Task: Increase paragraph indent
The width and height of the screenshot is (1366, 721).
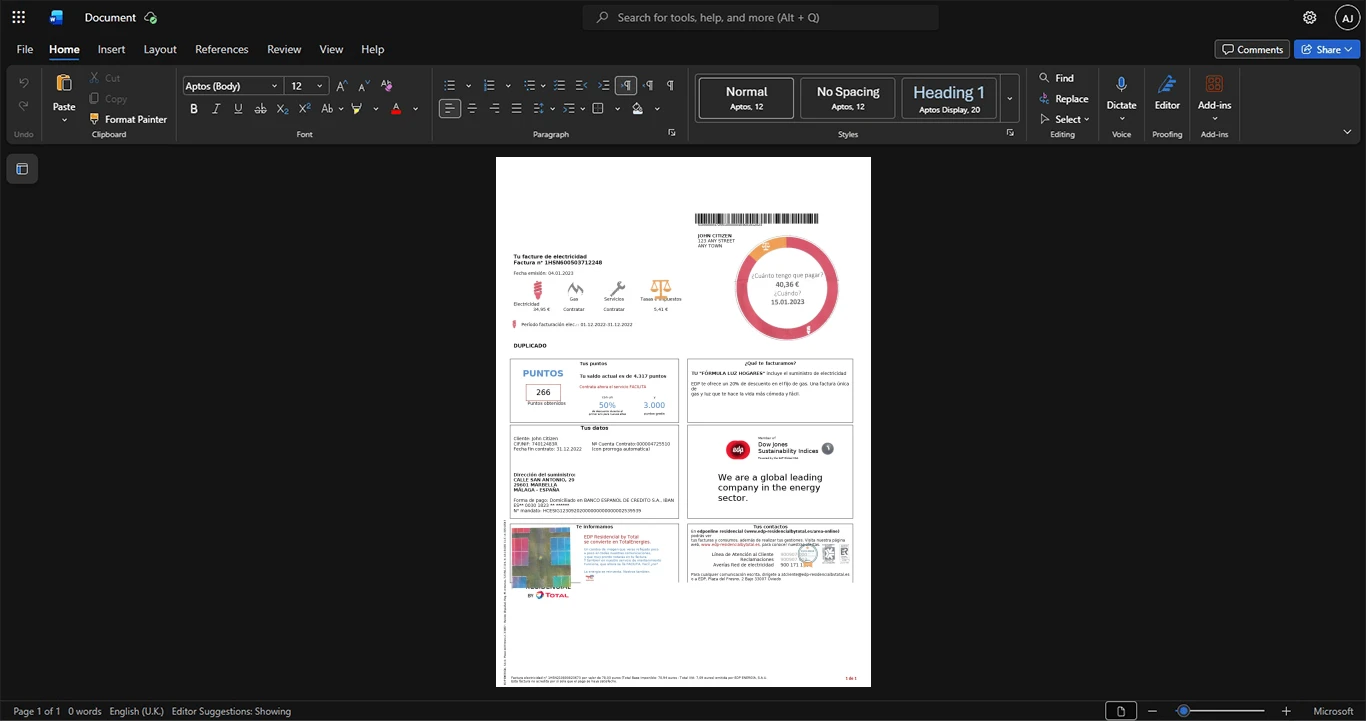Action: pyautogui.click(x=604, y=86)
